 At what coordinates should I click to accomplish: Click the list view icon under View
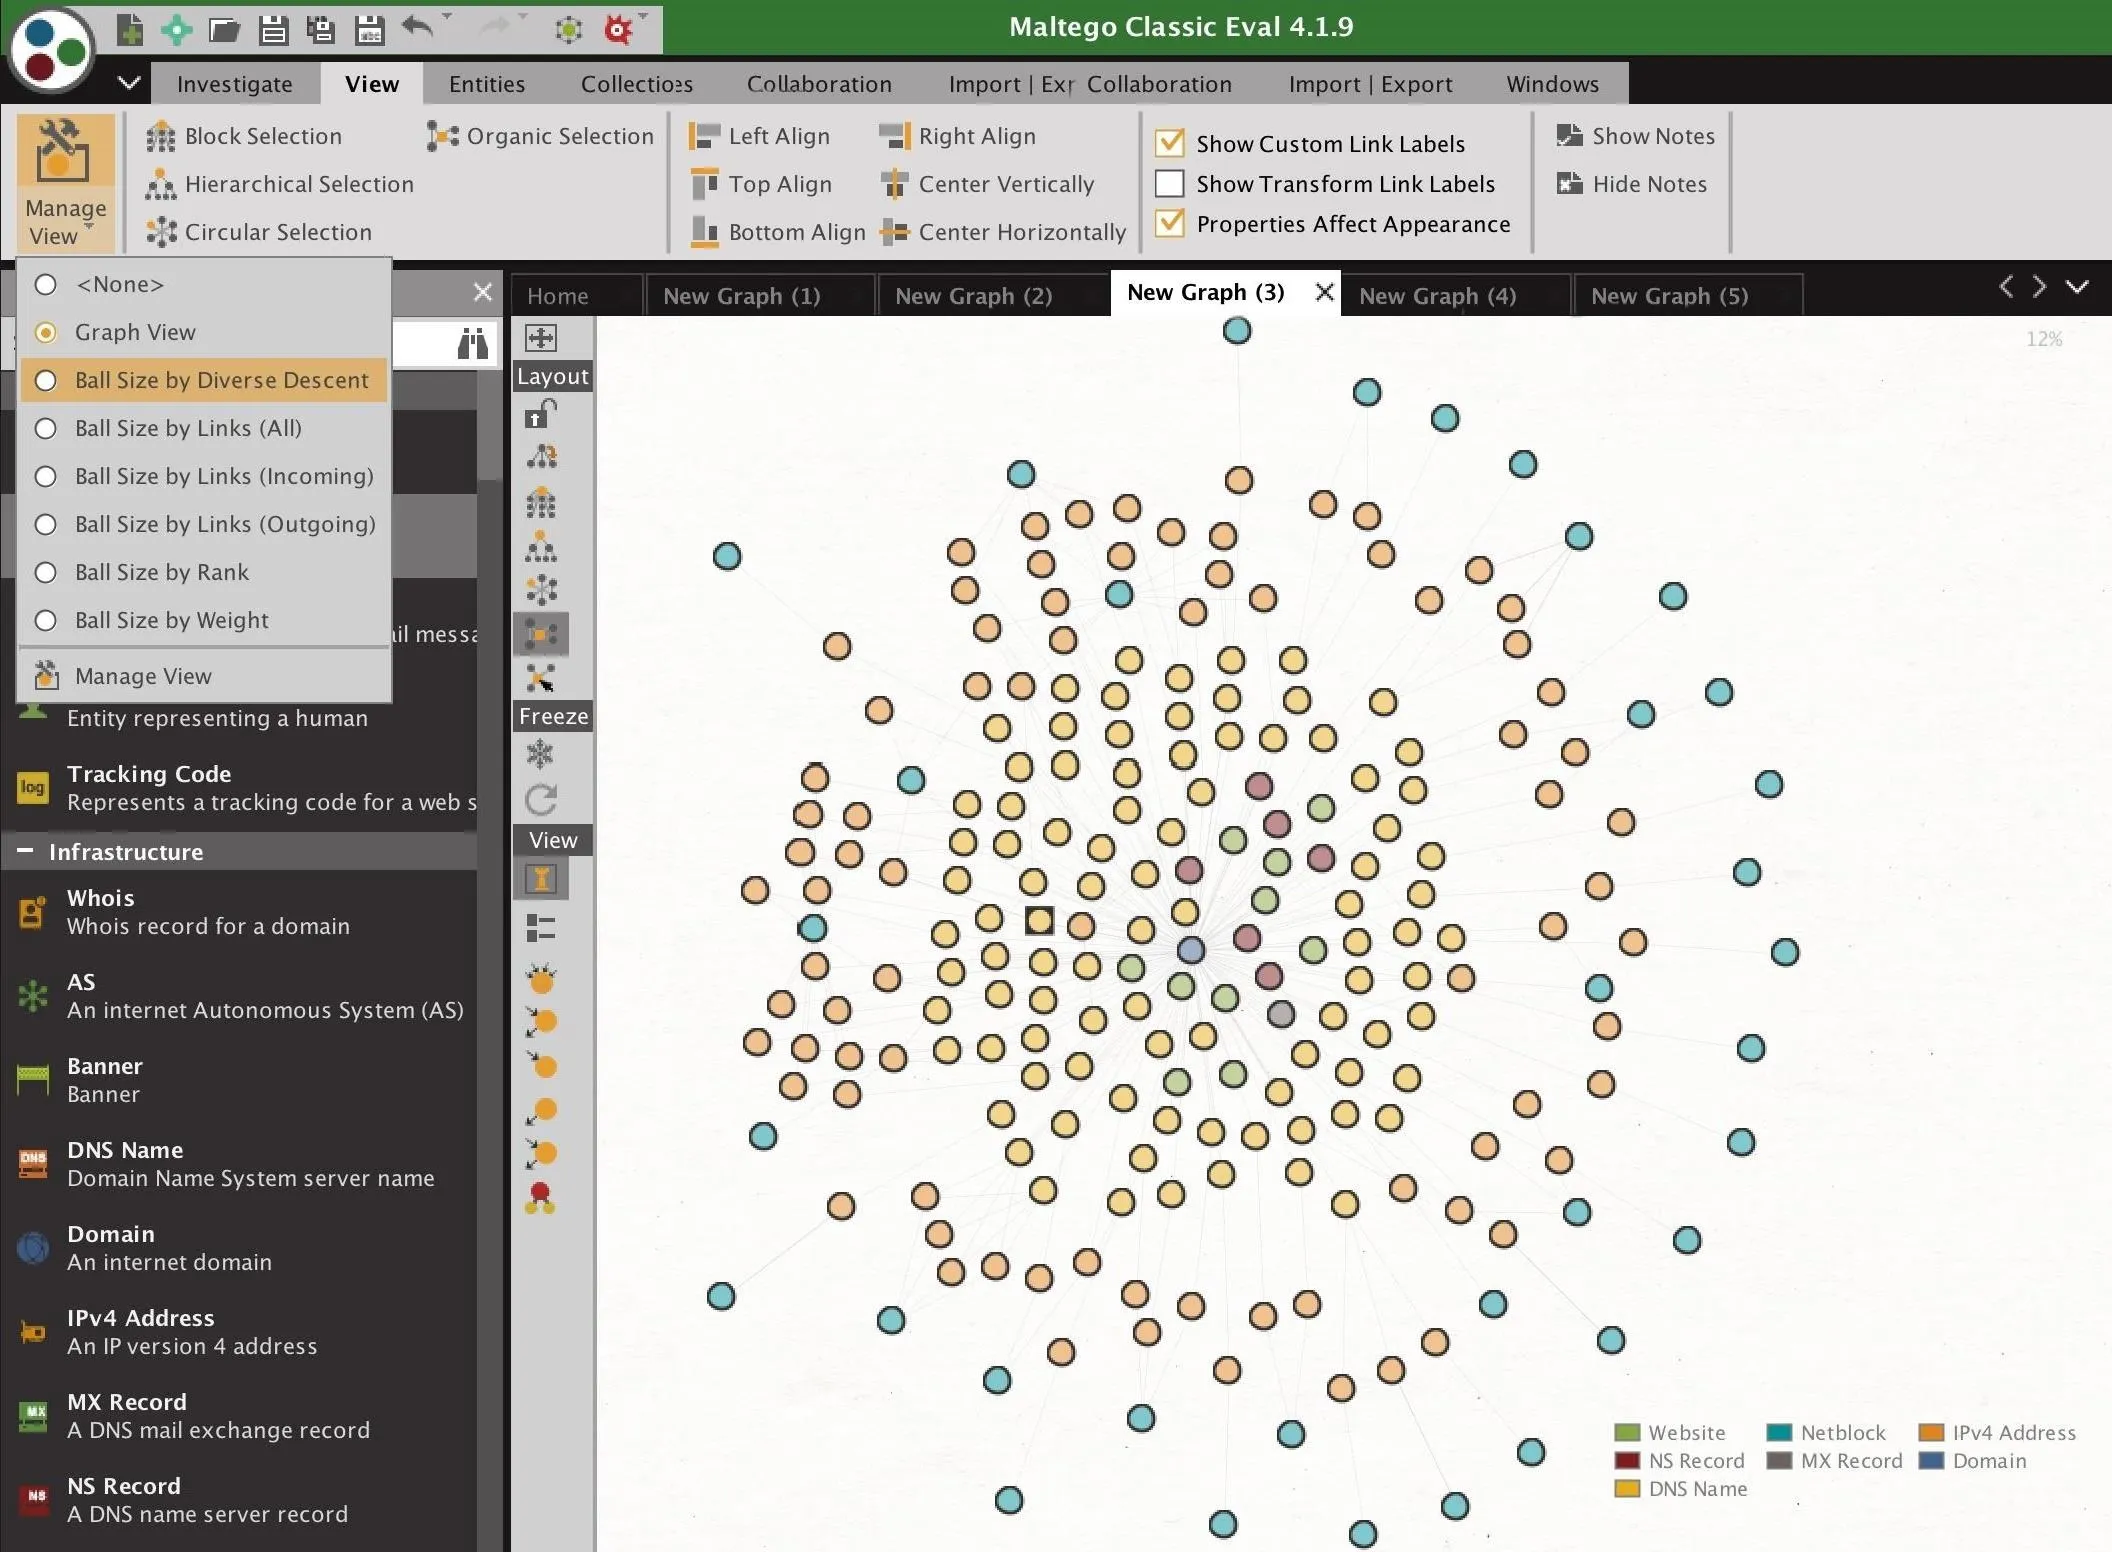tap(541, 928)
